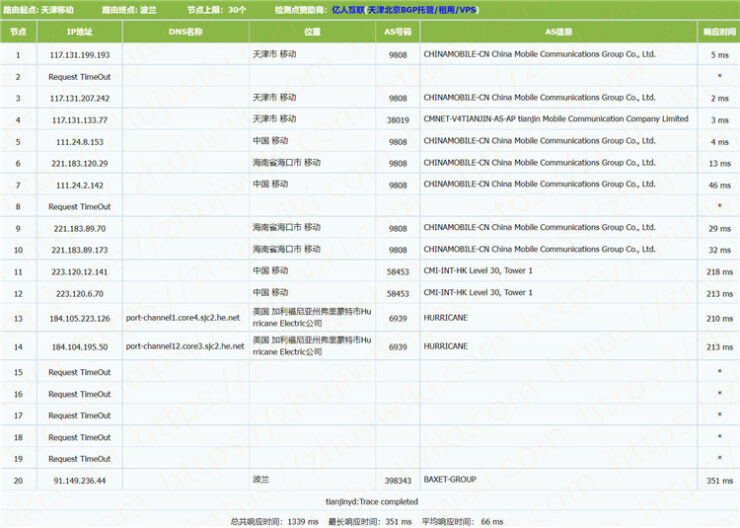Select IP address 223.120.6.70
This screenshot has width=740, height=528.
click(79, 294)
